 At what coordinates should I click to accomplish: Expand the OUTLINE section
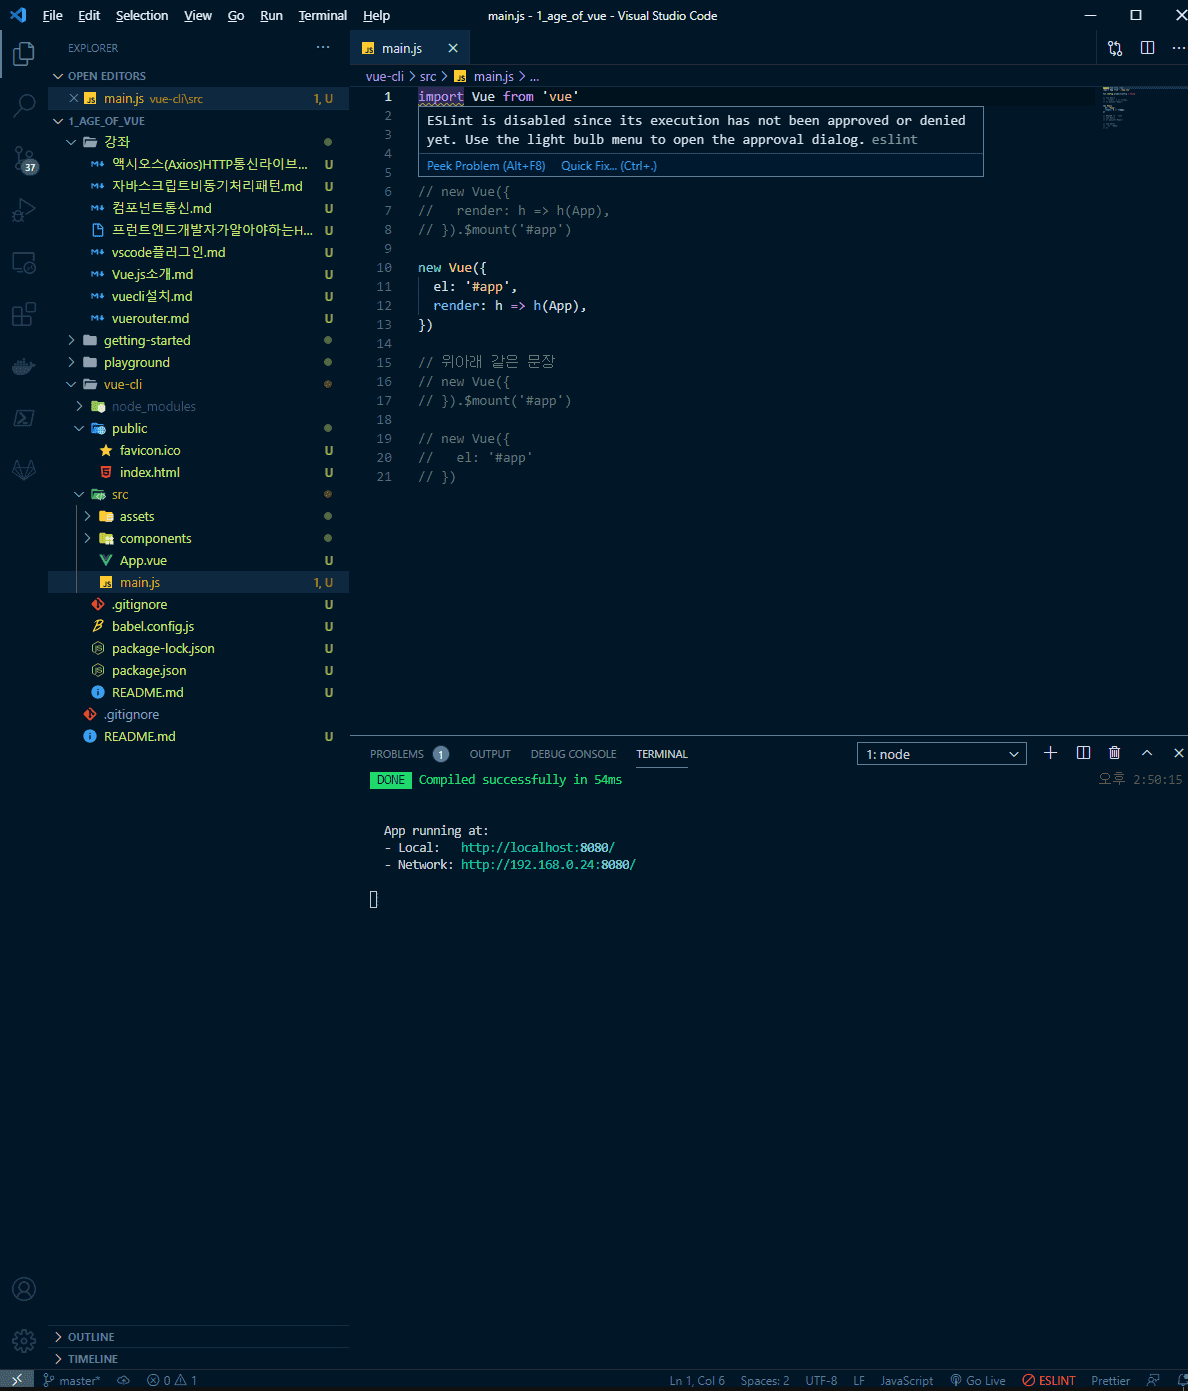pyautogui.click(x=199, y=1337)
